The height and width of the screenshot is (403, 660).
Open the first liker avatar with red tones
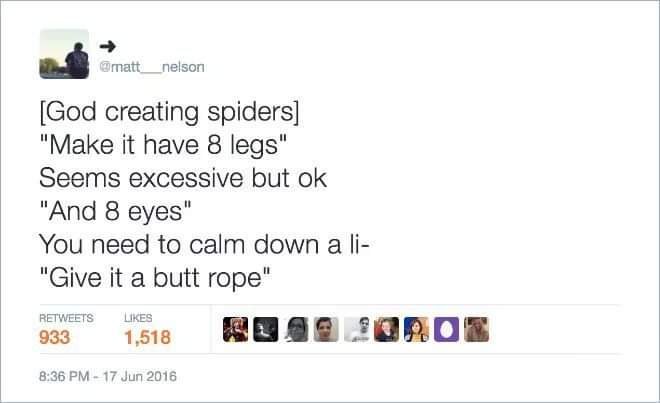235,329
